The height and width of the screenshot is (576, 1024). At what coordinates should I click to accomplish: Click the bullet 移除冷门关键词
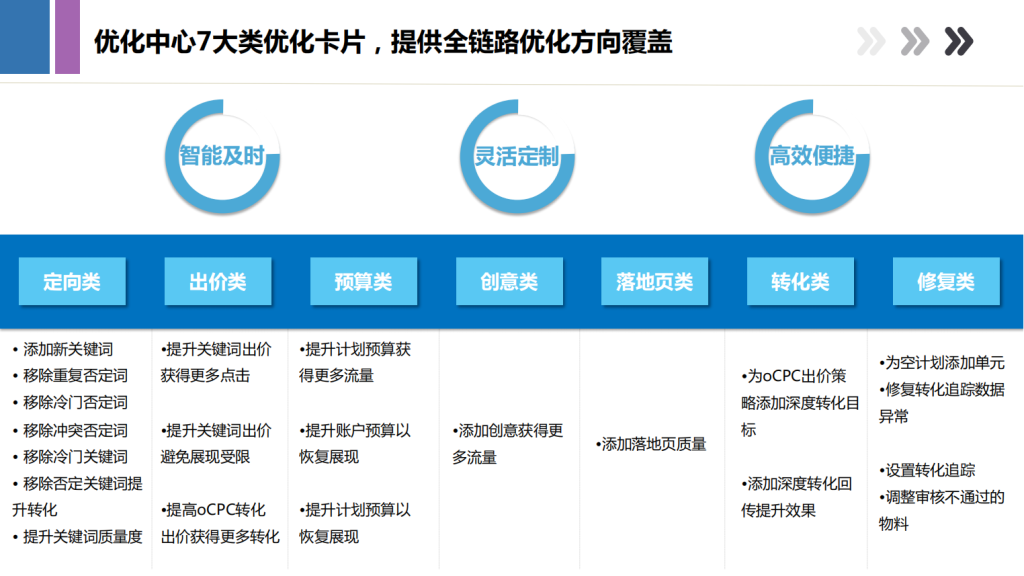(70, 456)
